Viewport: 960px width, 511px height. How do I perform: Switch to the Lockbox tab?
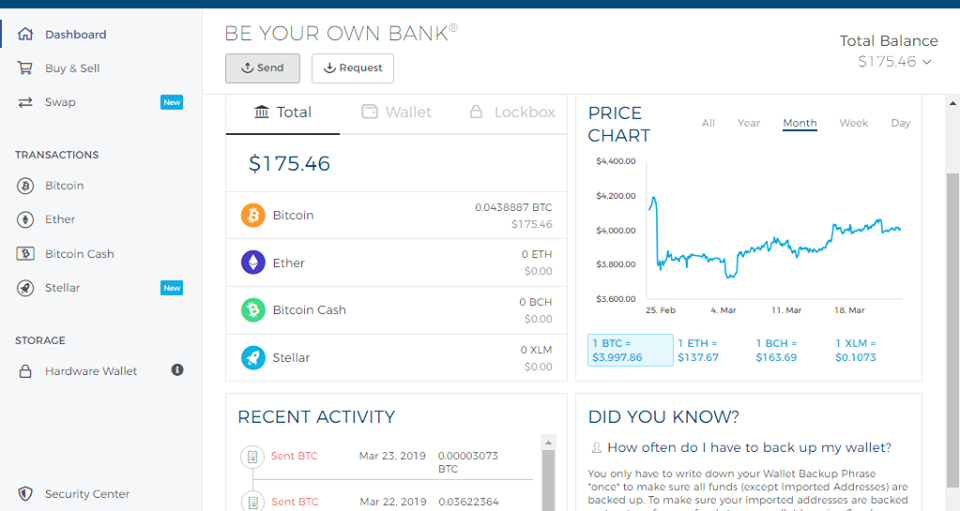pyautogui.click(x=512, y=113)
